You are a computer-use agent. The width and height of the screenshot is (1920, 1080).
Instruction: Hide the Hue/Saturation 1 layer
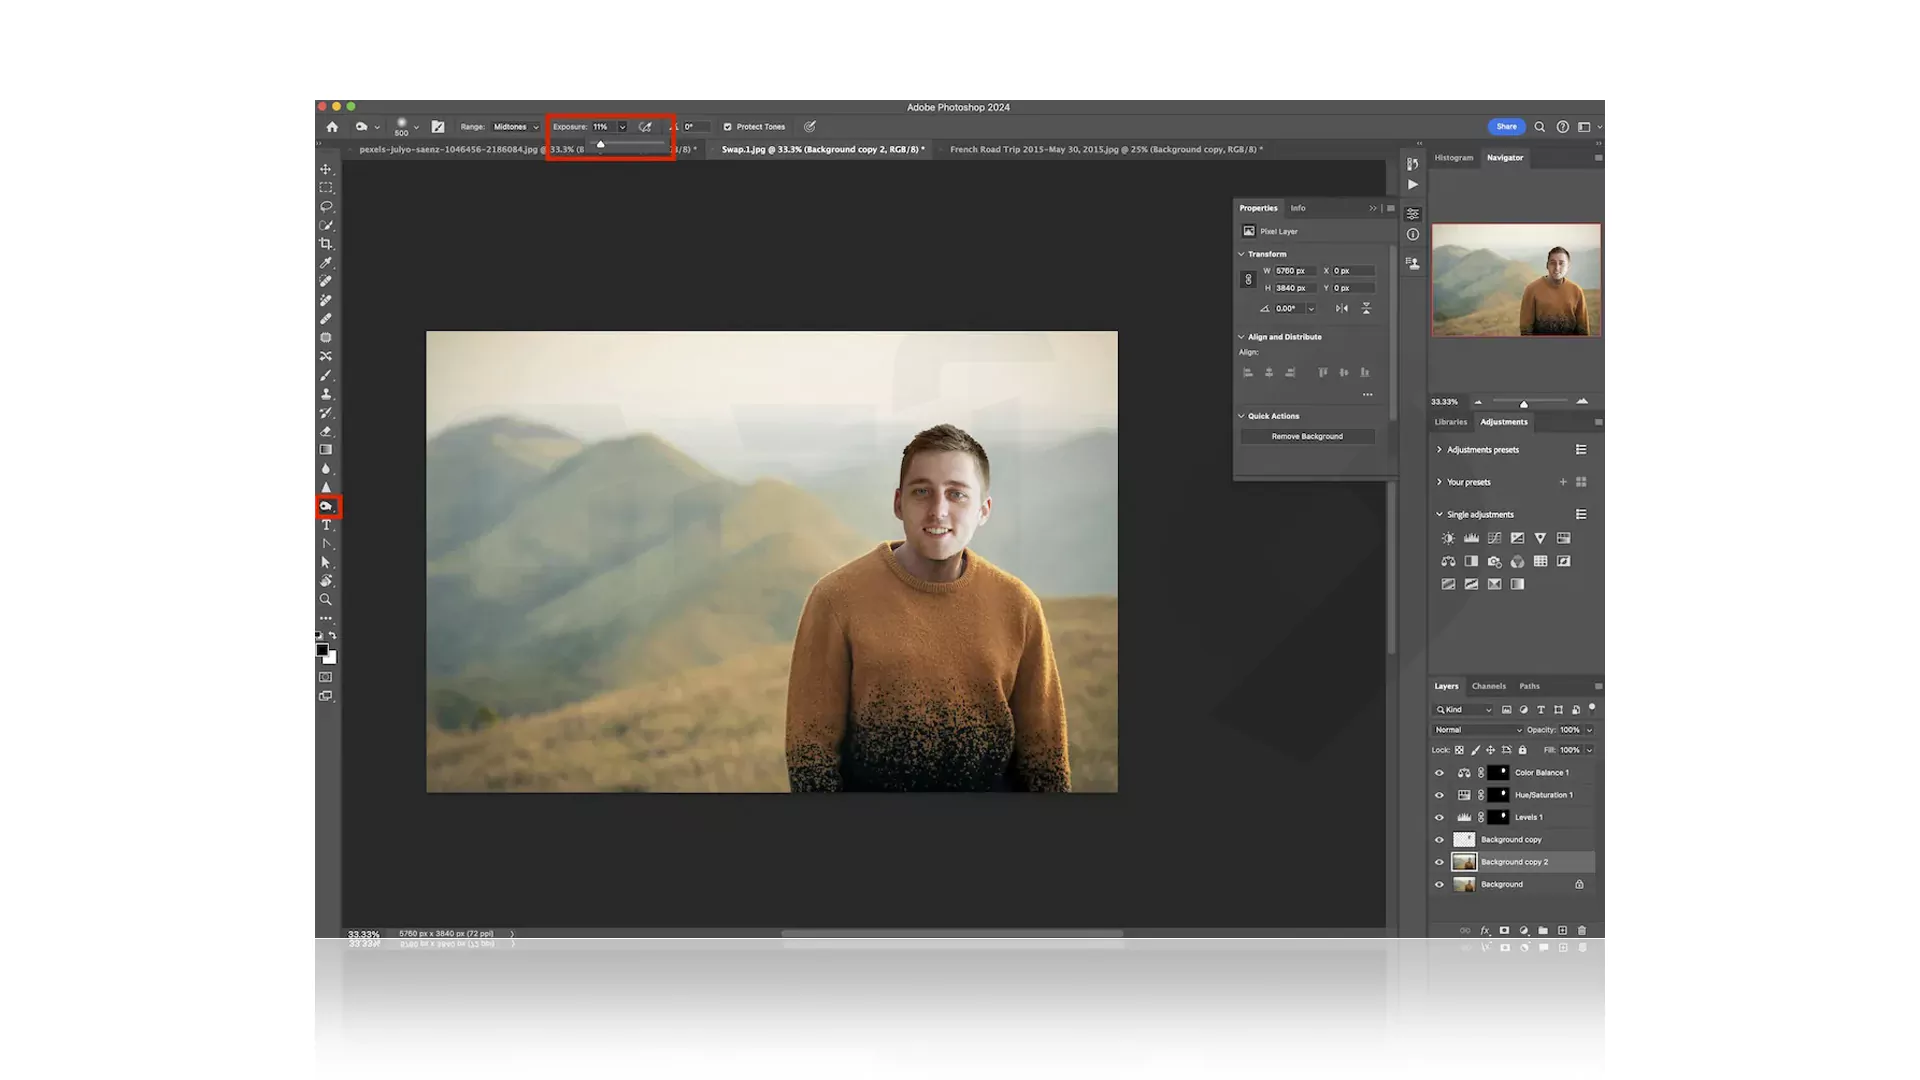(x=1439, y=795)
